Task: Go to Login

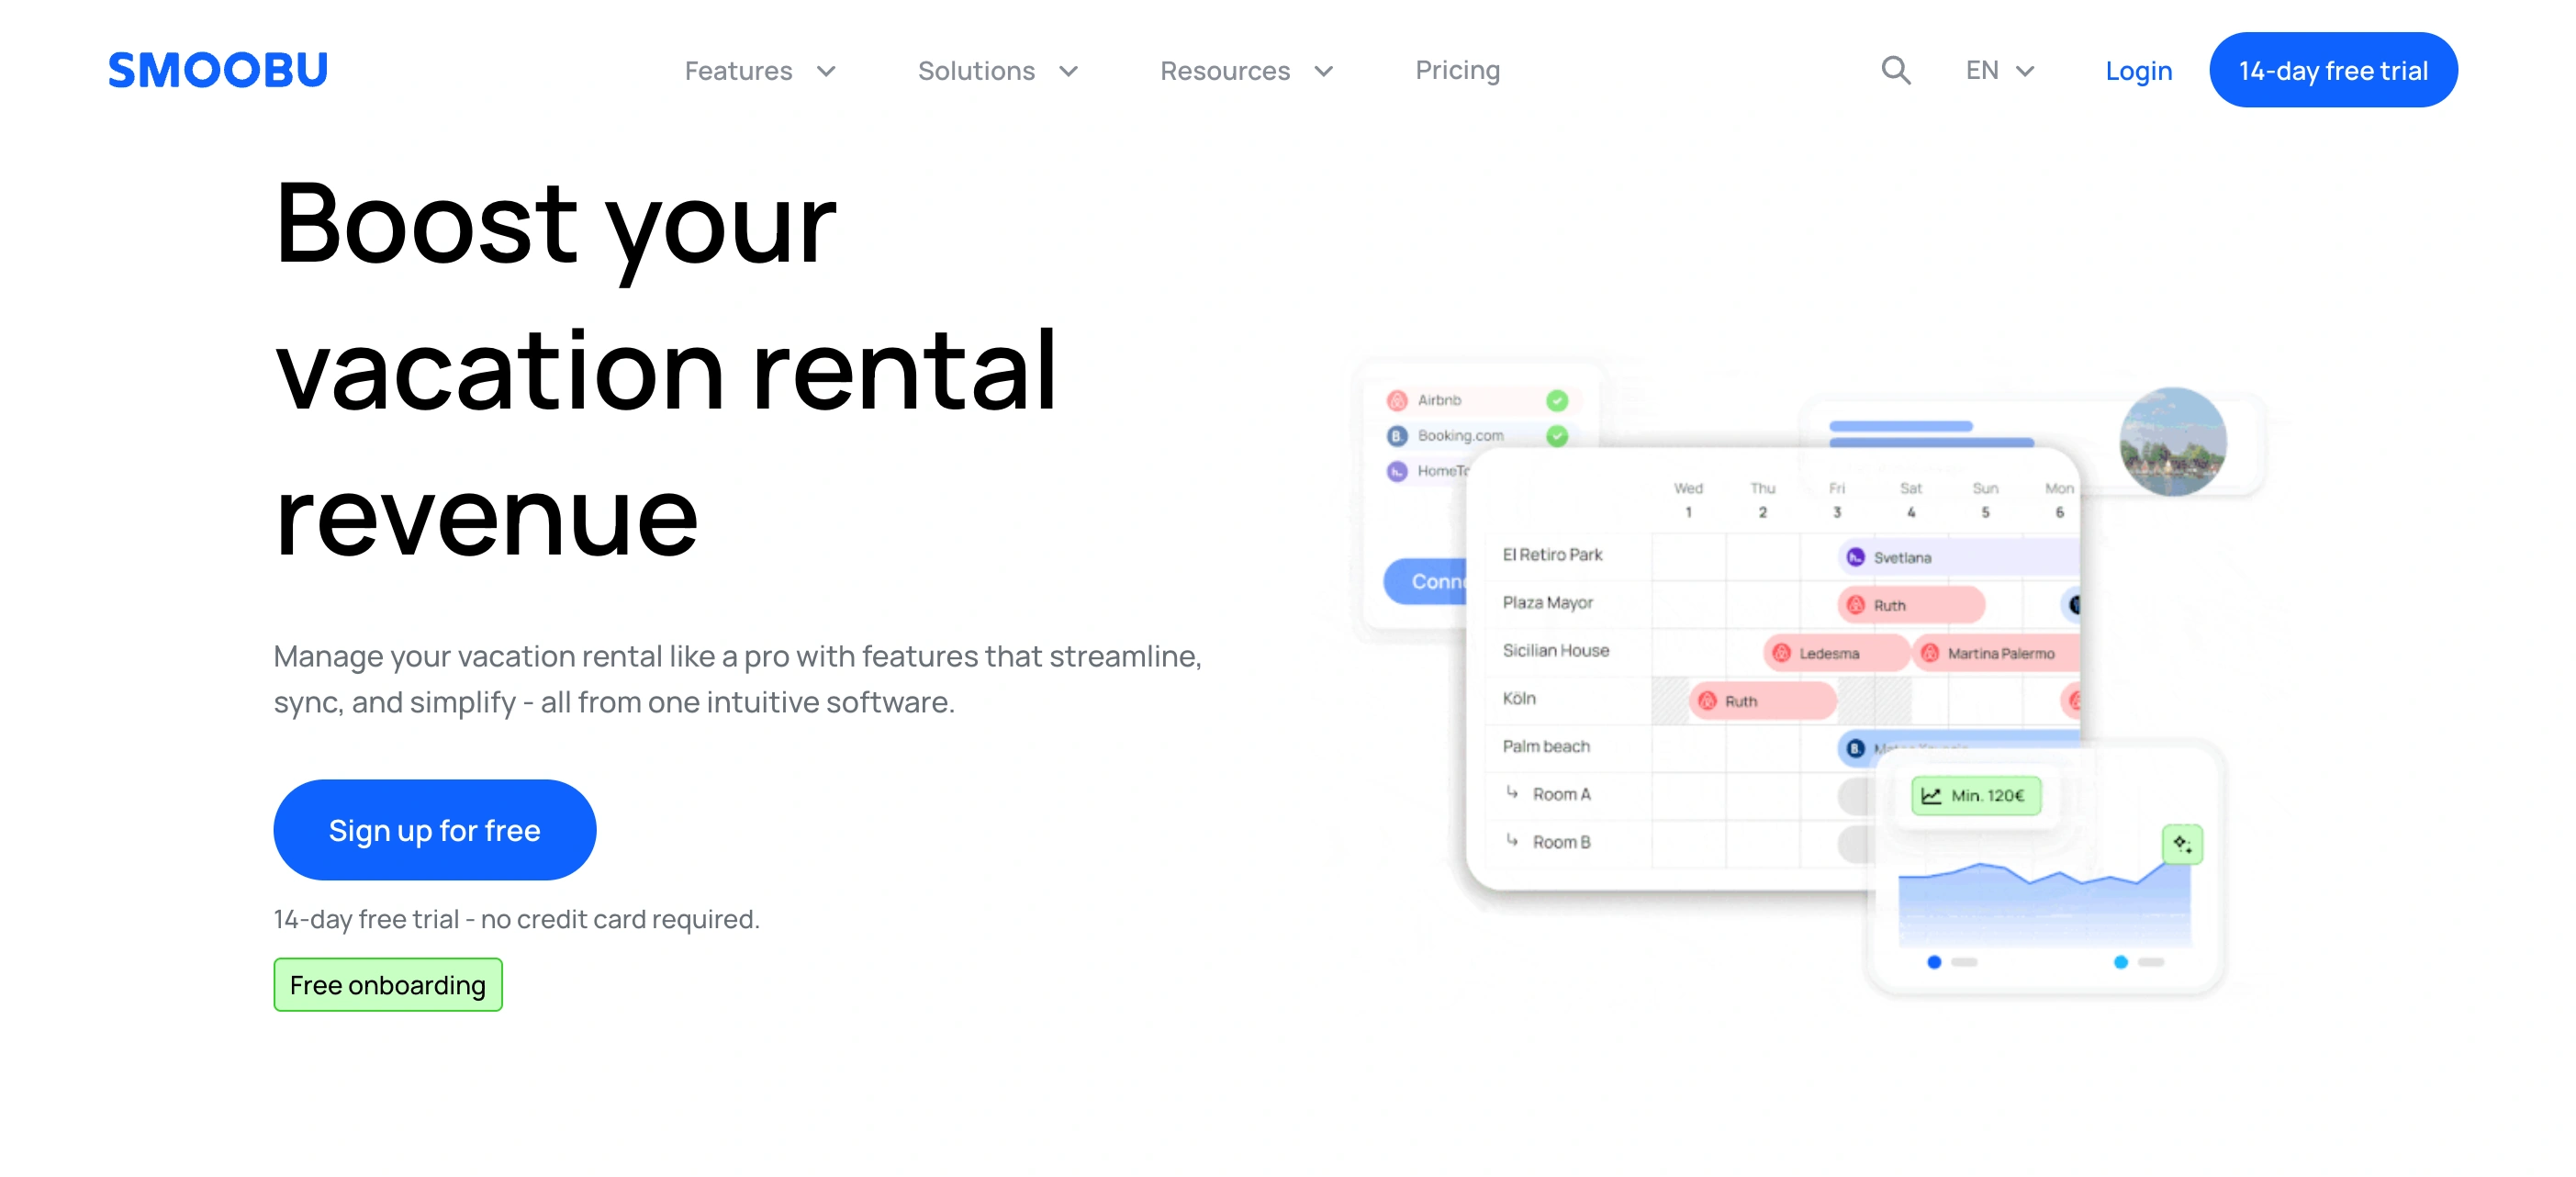Action: pos(2138,70)
